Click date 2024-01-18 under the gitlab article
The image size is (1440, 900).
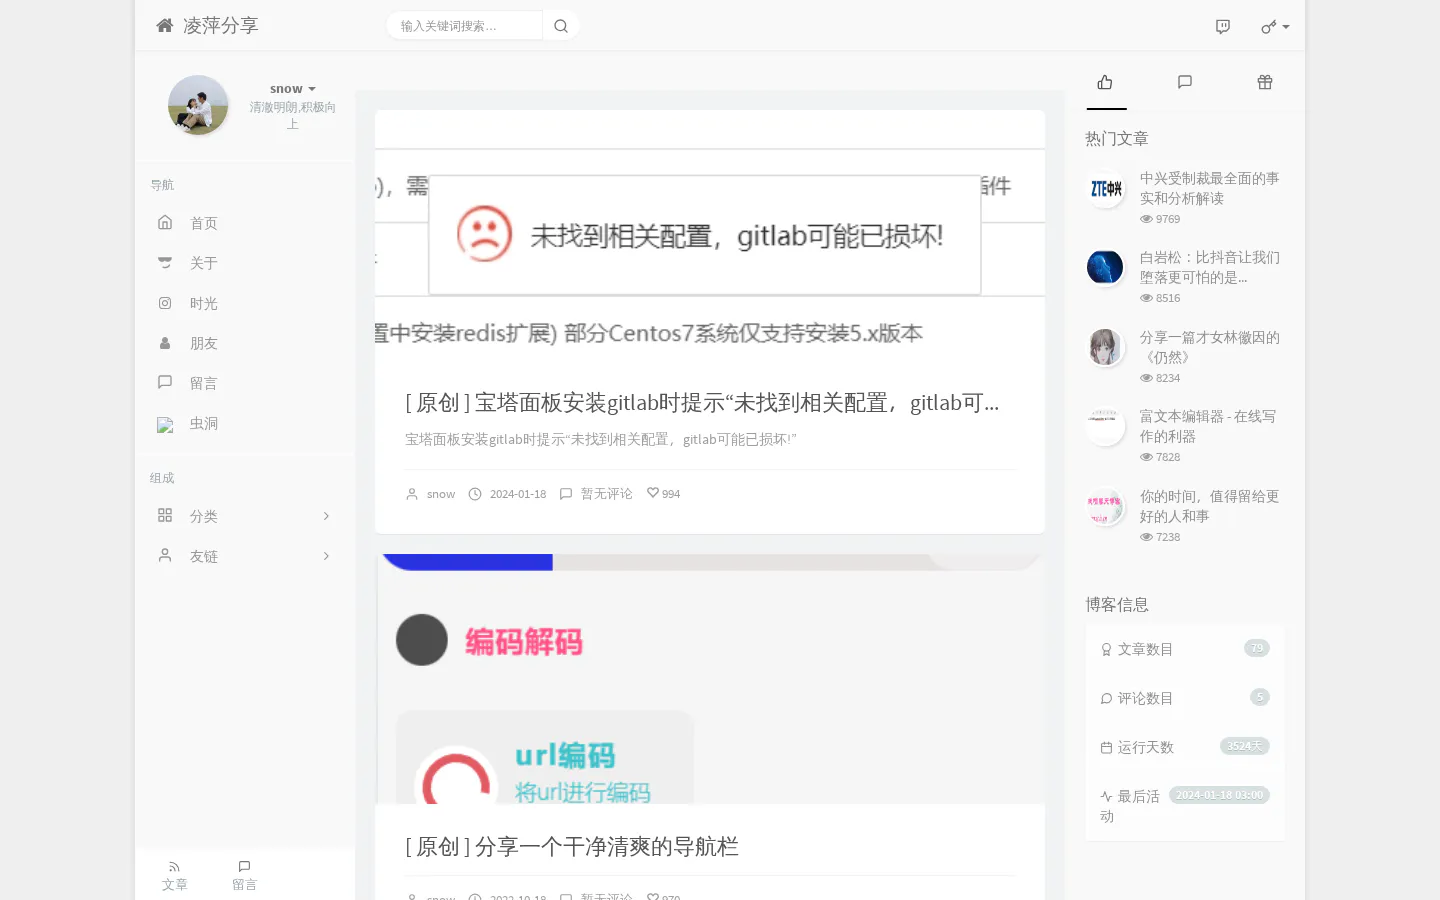point(518,494)
